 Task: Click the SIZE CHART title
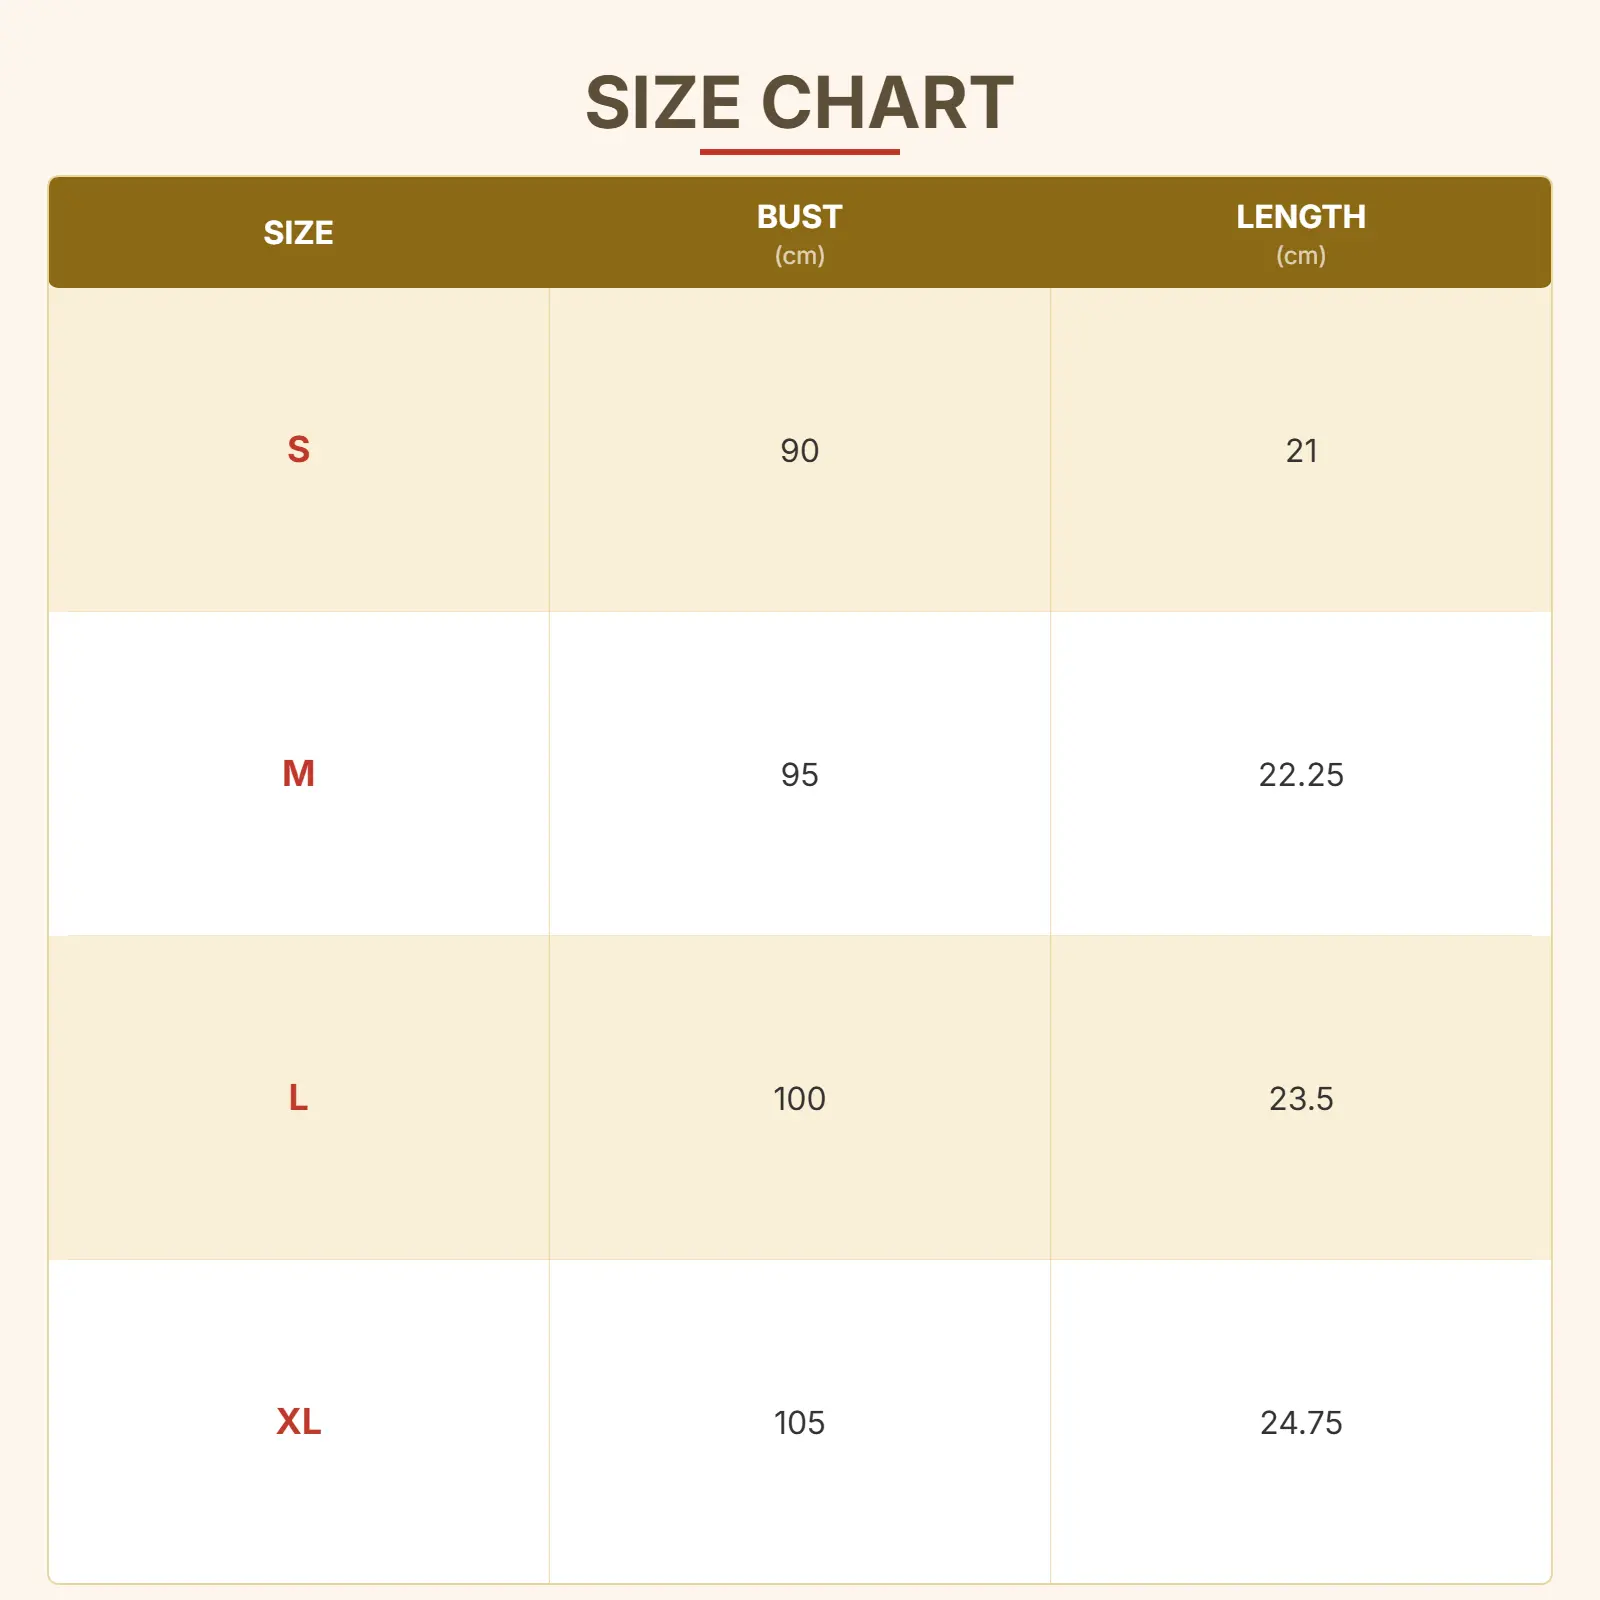pos(799,103)
